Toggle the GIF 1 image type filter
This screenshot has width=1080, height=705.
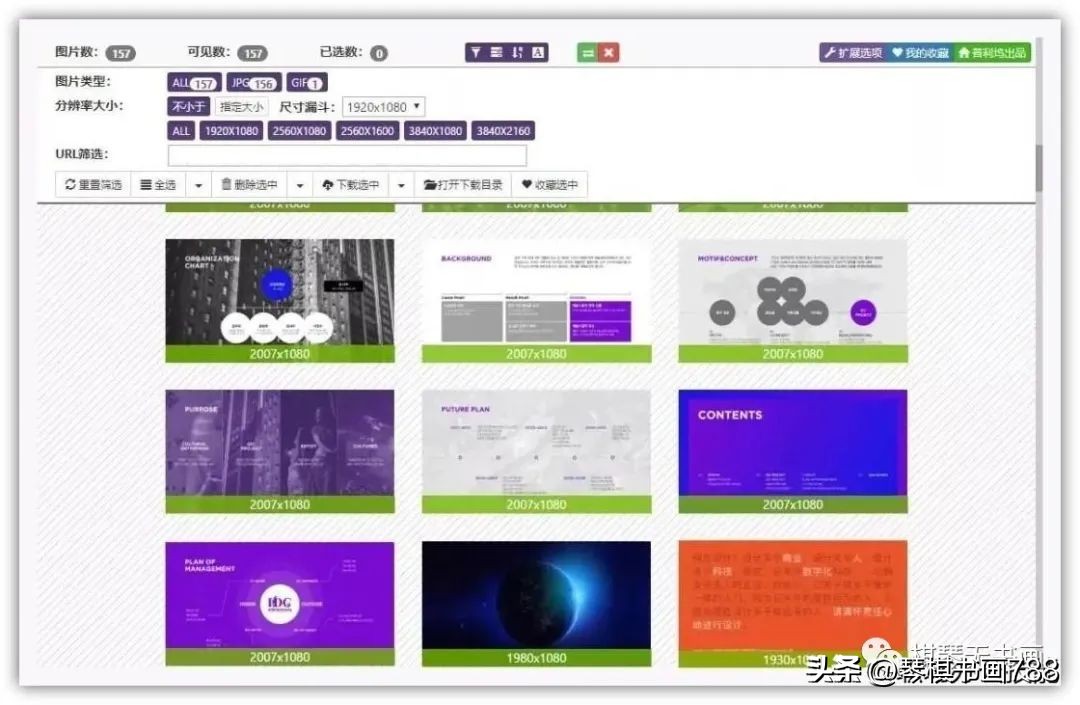(306, 83)
